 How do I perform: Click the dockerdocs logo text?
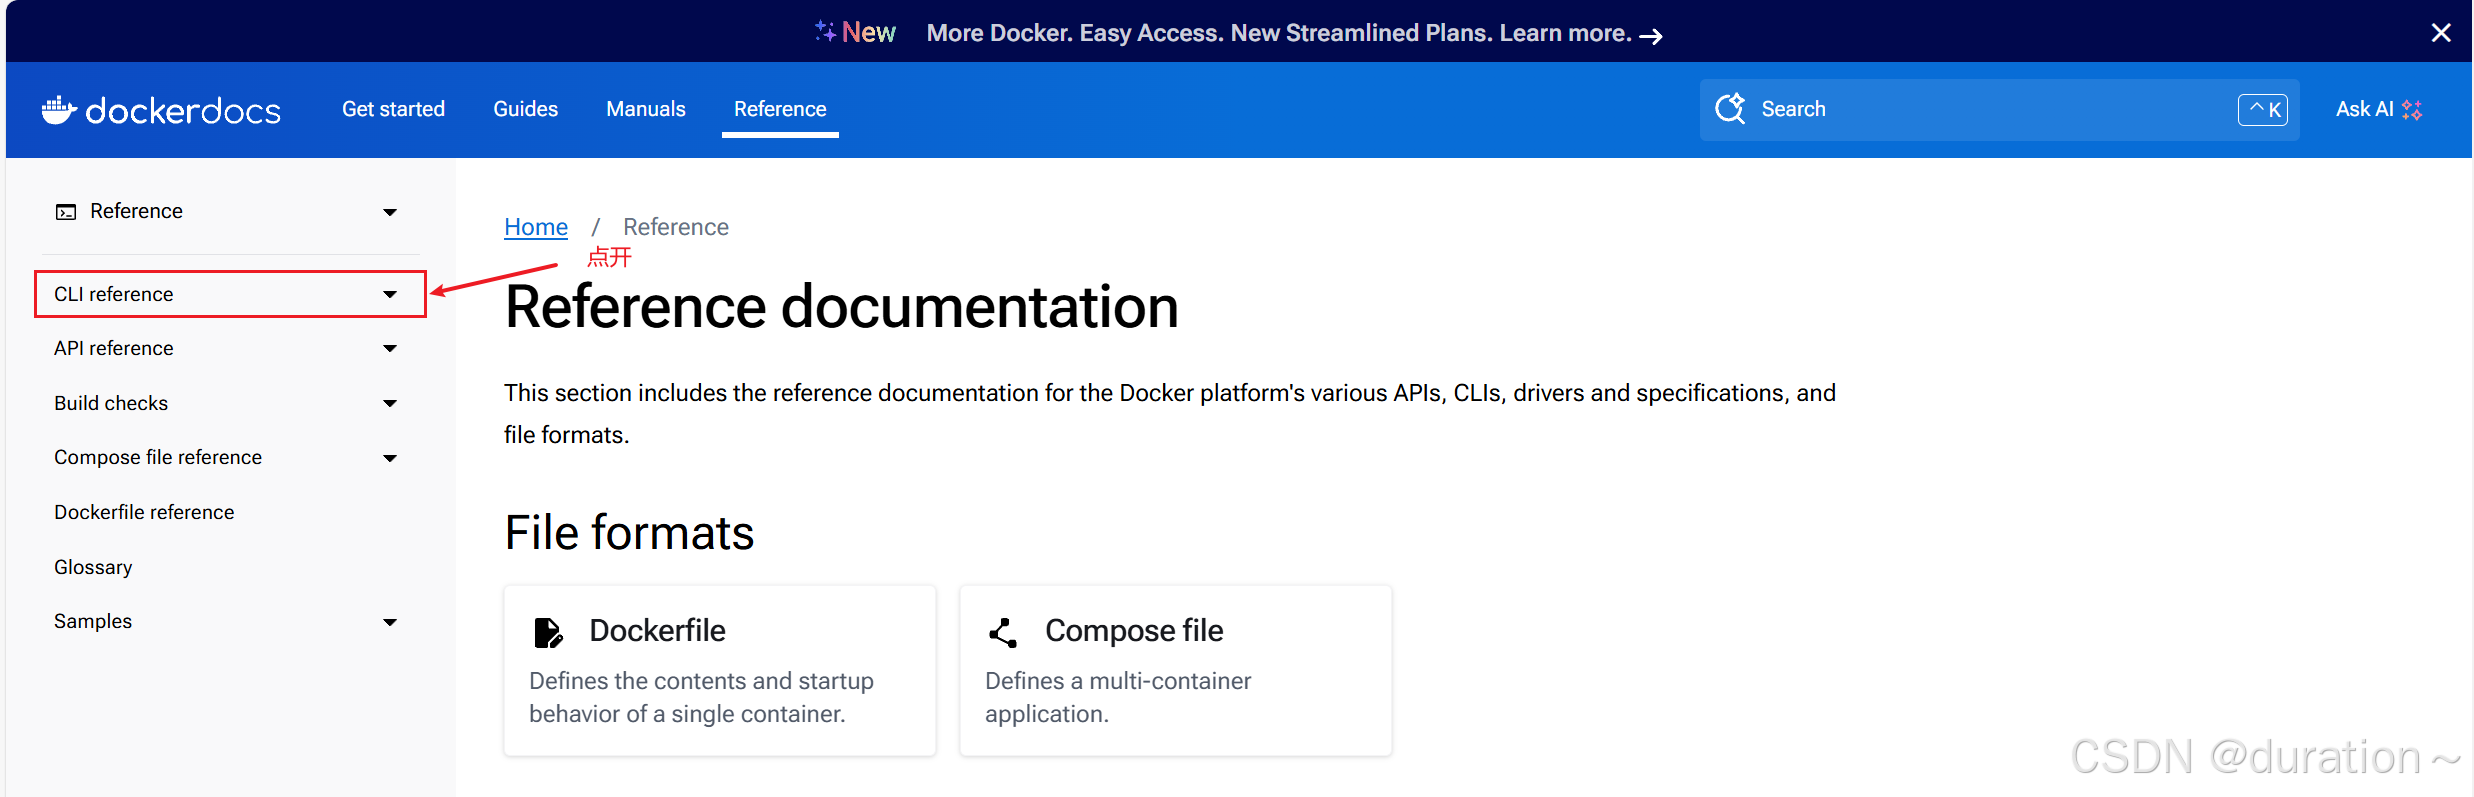click(x=183, y=110)
